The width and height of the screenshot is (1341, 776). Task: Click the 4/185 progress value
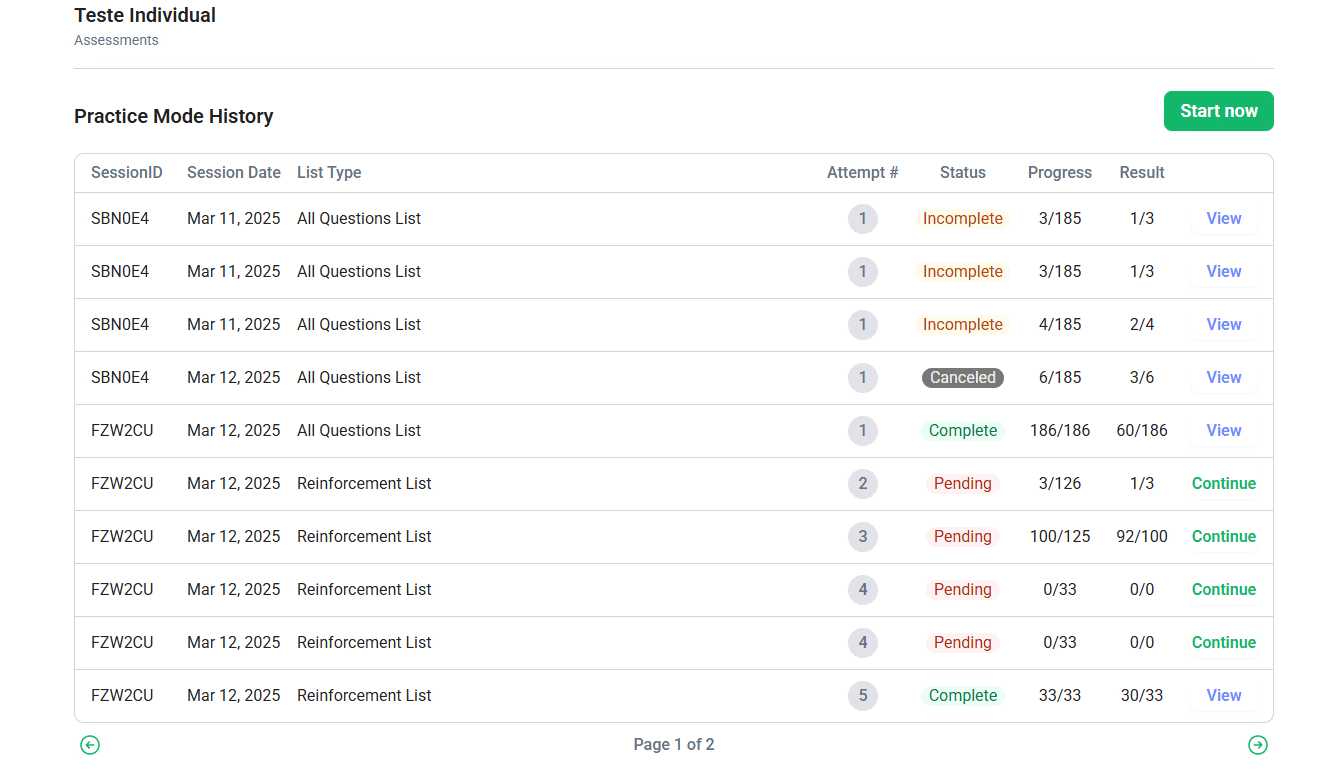click(1060, 325)
